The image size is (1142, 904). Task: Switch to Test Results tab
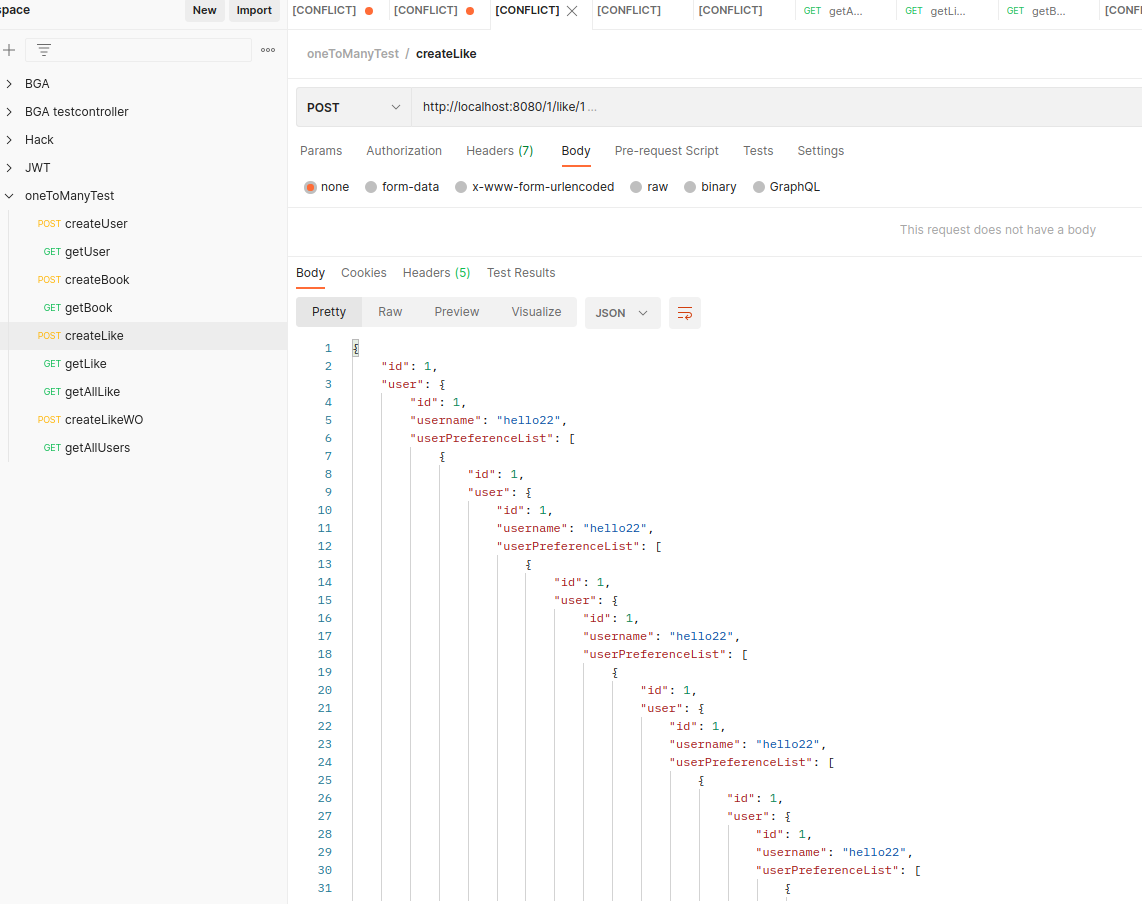pyautogui.click(x=521, y=272)
